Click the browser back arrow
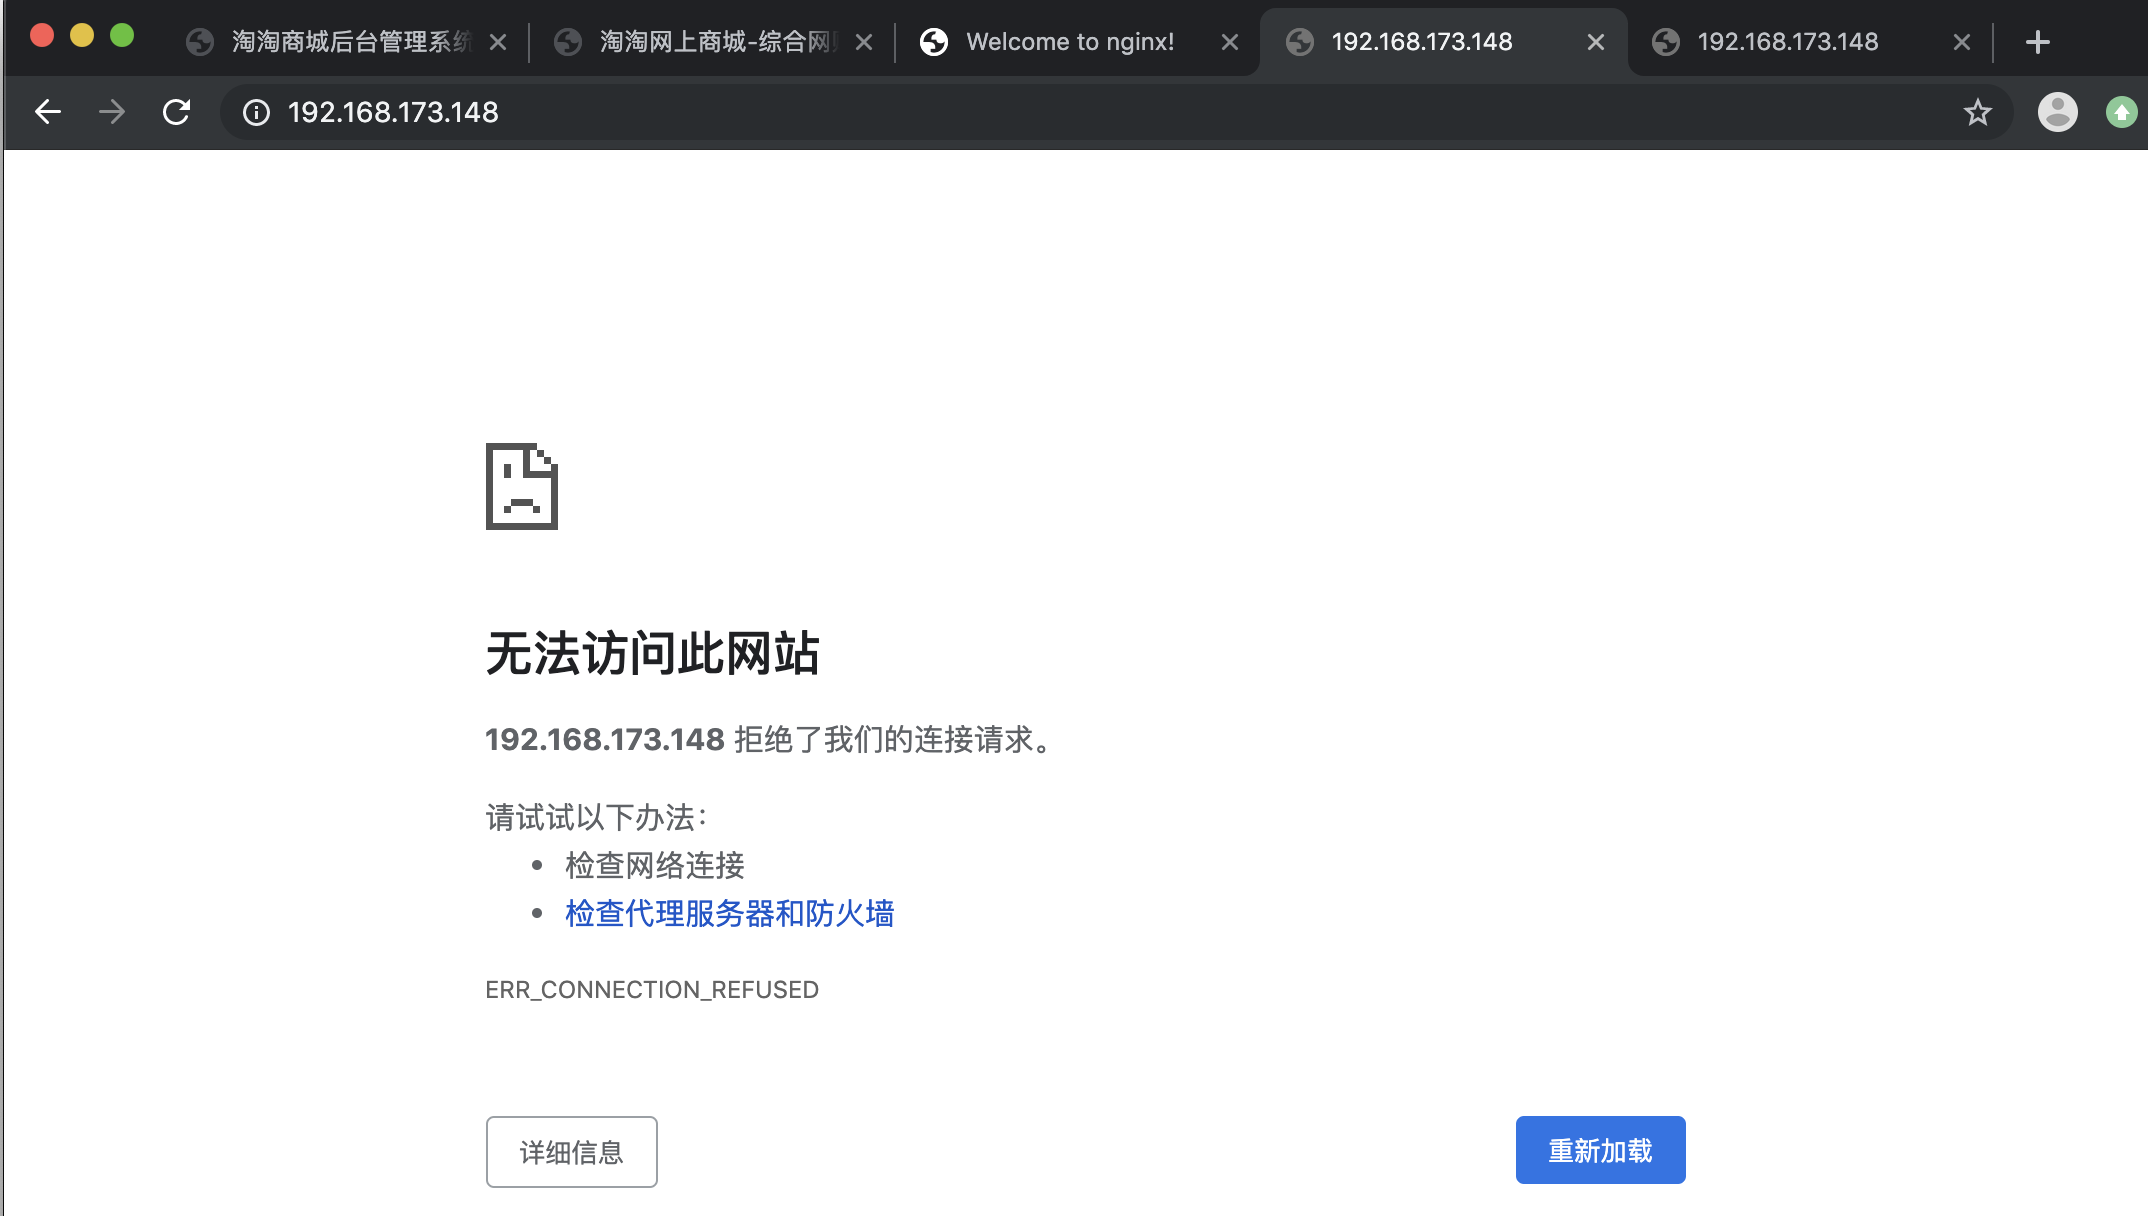 [x=48, y=112]
